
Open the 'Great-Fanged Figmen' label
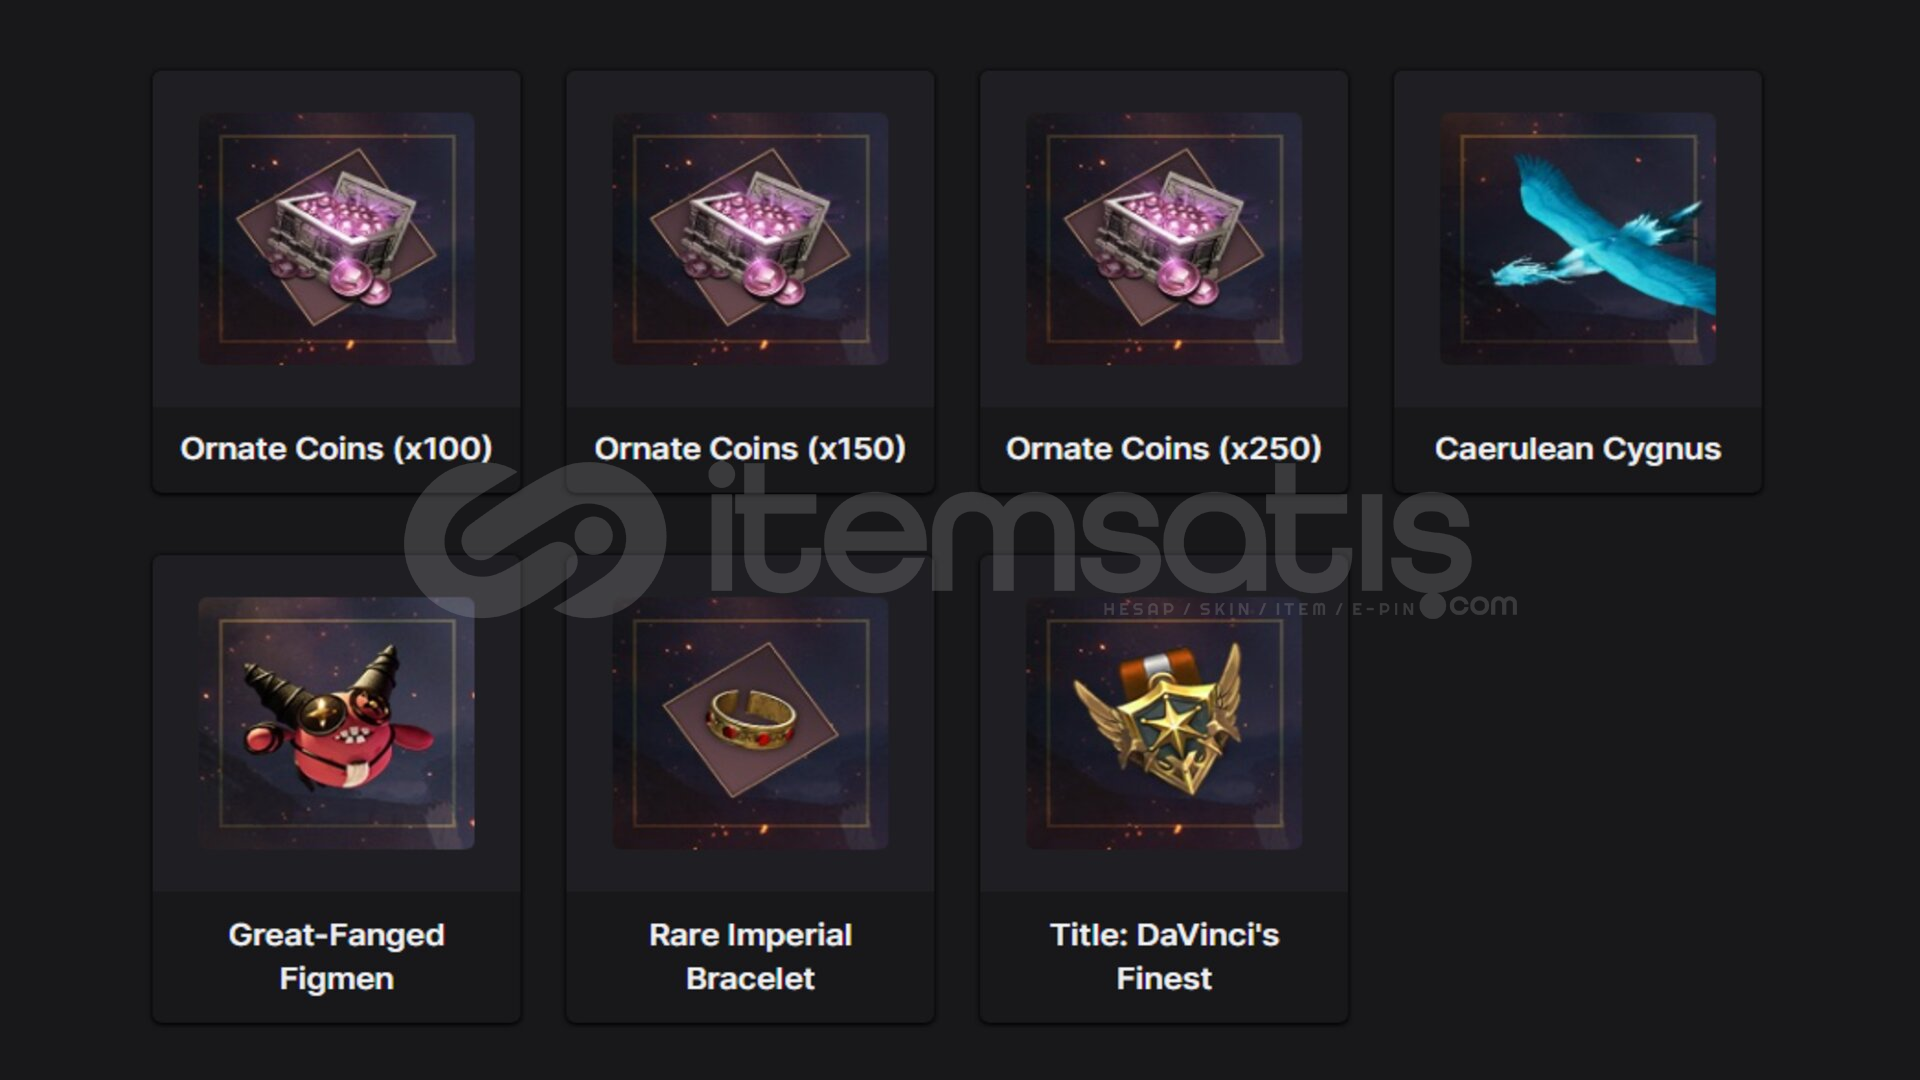pos(336,956)
